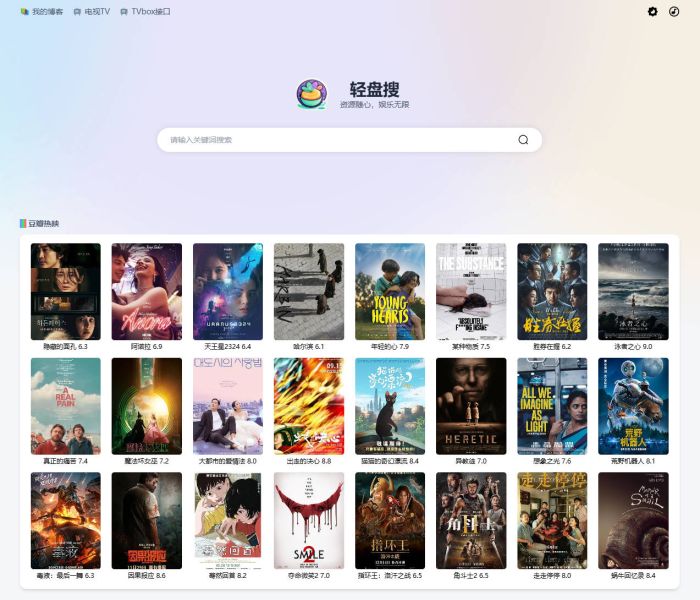The width and height of the screenshot is (700, 600).
Task: Click the title text 因果报应 8.6
Action: point(146,575)
